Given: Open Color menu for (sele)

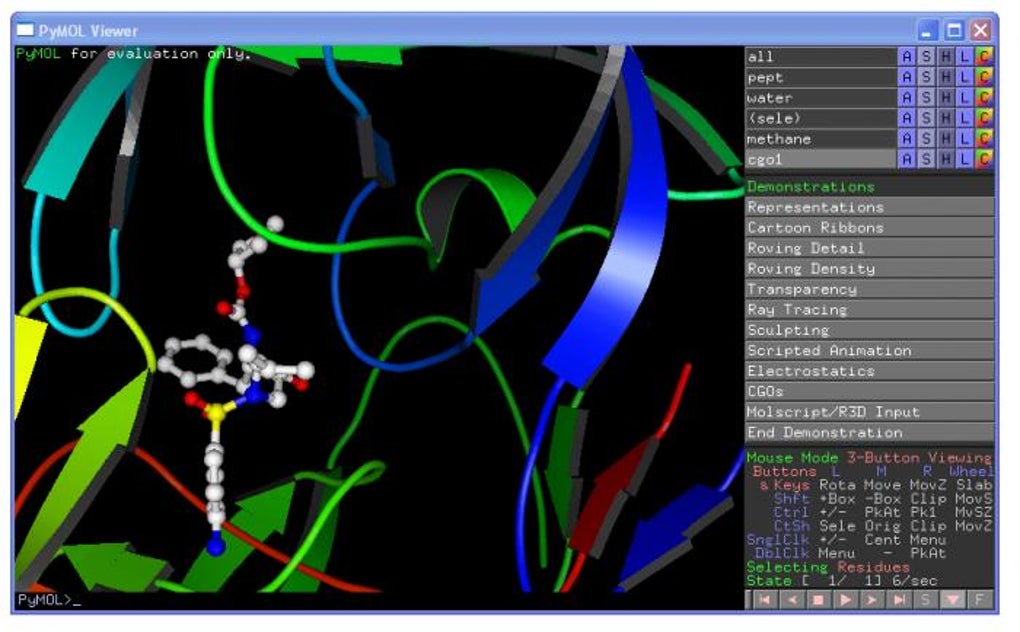Looking at the screenshot, I should [x=984, y=118].
